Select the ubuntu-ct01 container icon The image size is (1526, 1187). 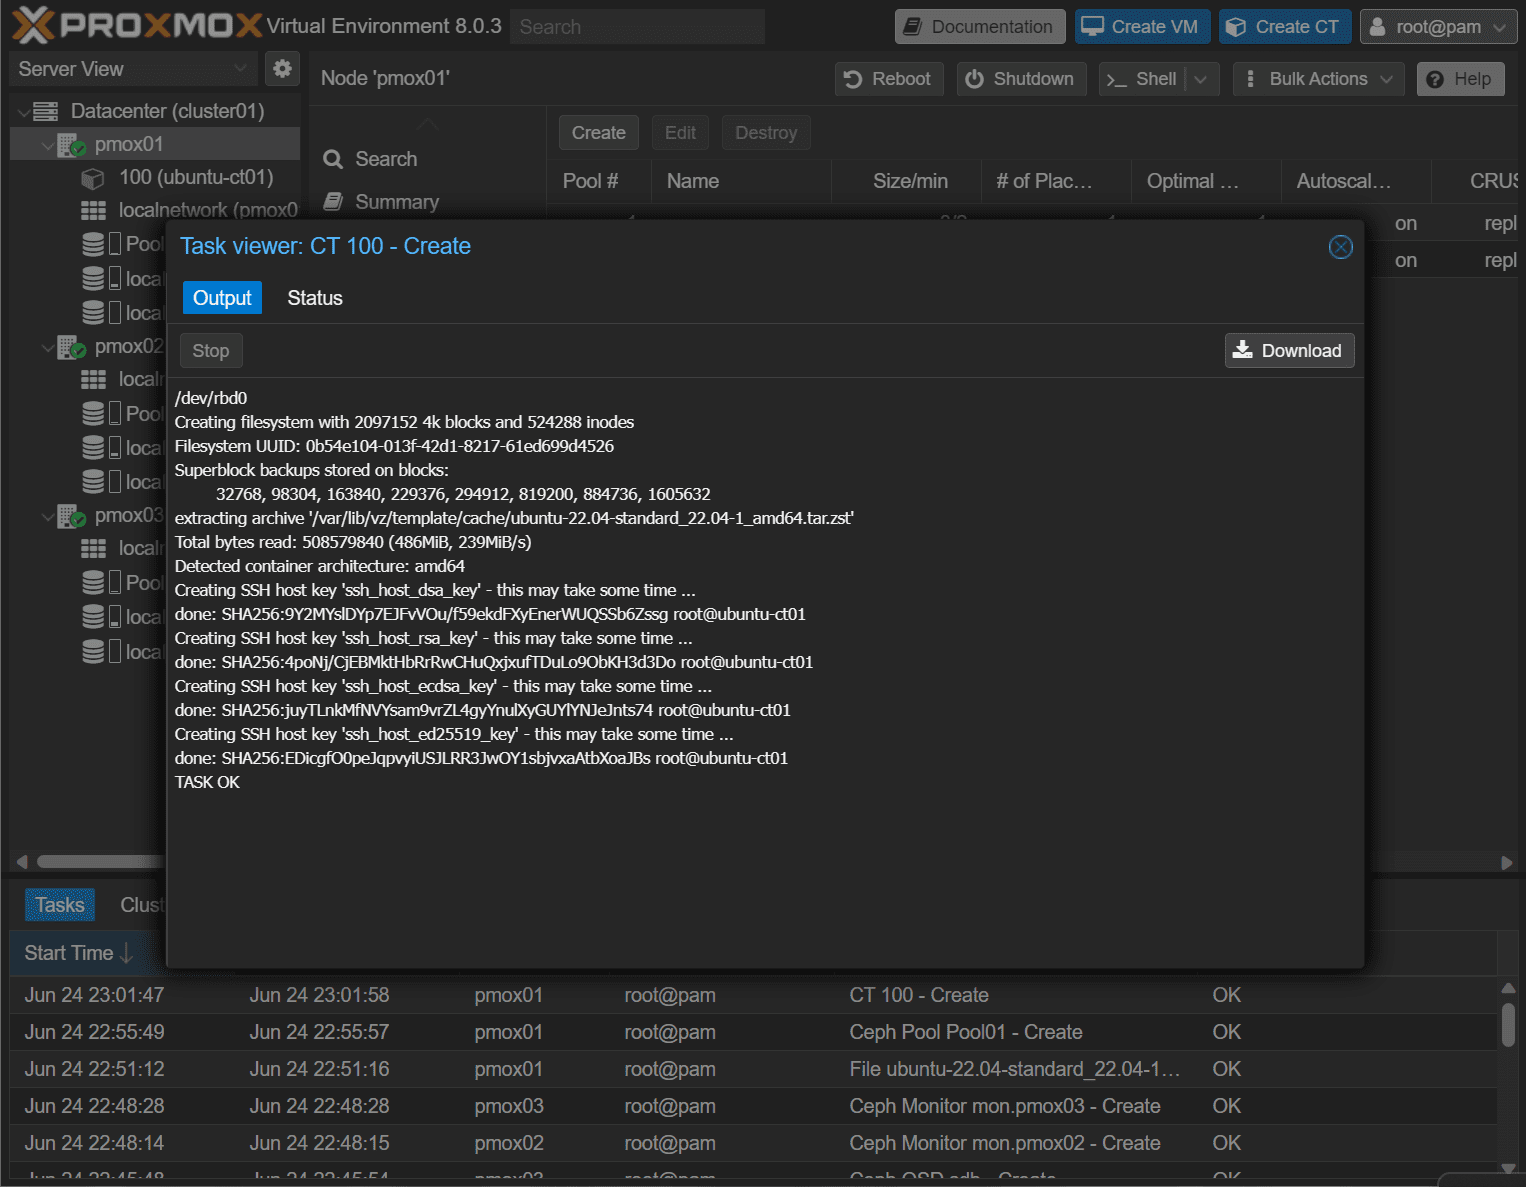(x=93, y=178)
